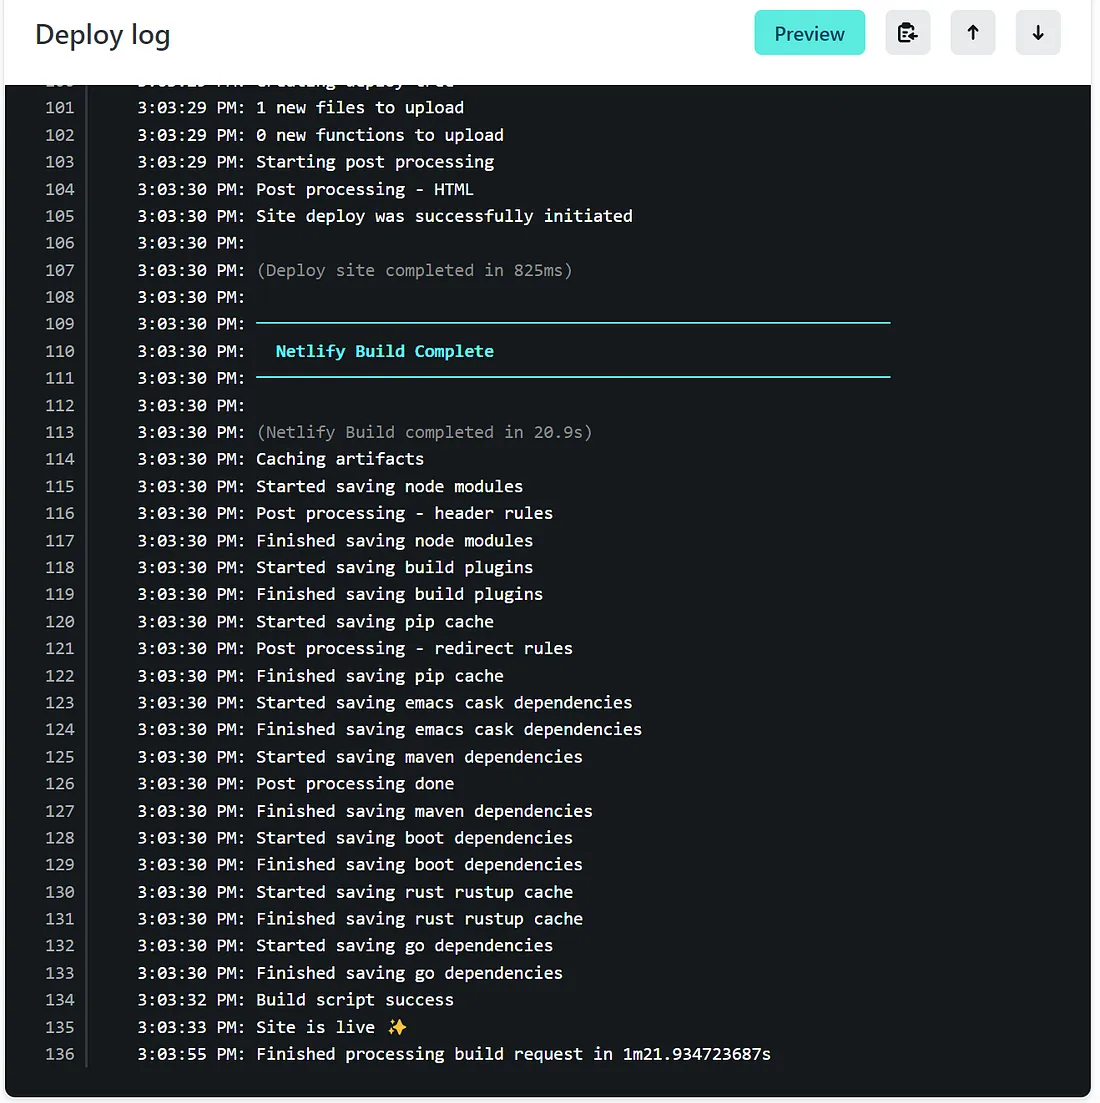Click 'Finished saving emacs cask dependencies' entry
The width and height of the screenshot is (1100, 1103).
coord(449,729)
